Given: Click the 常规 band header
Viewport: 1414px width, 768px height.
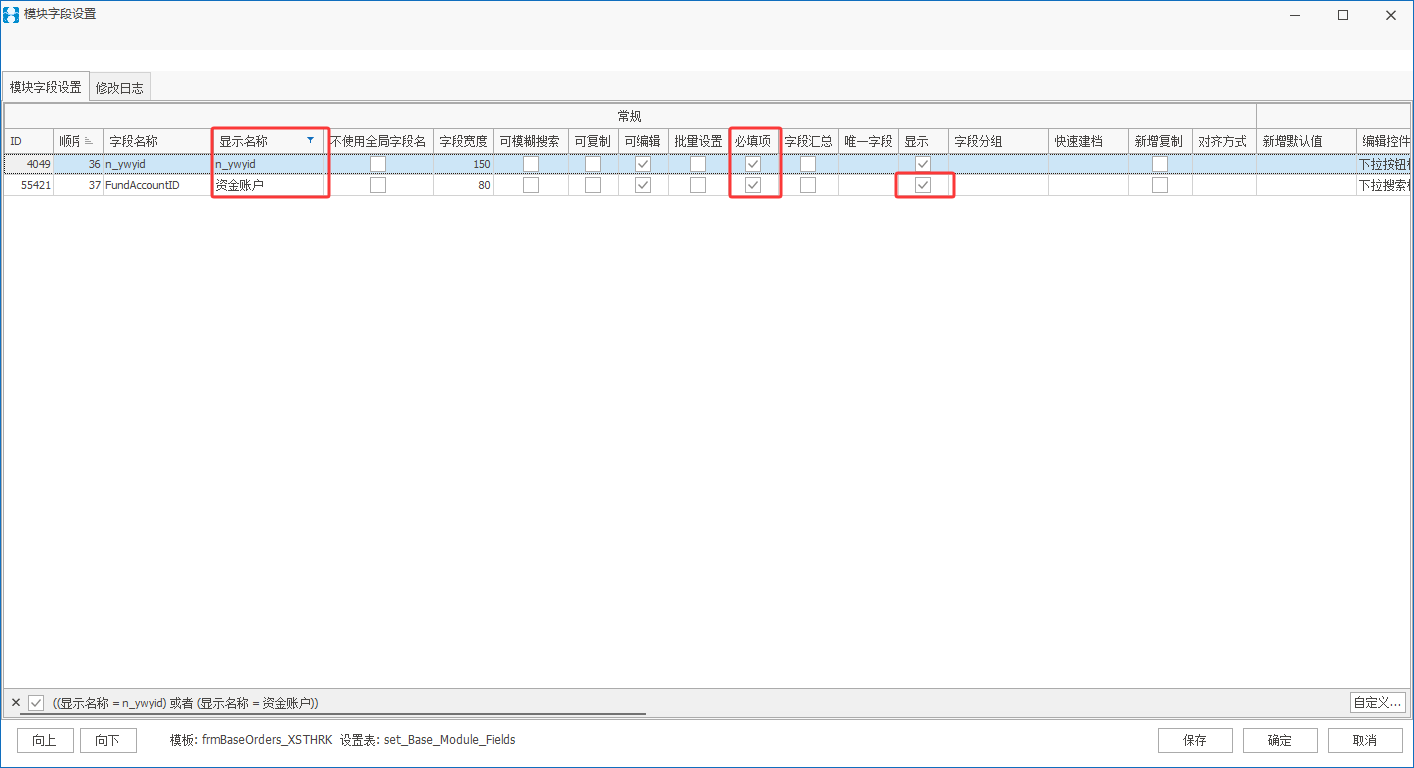Looking at the screenshot, I should [x=629, y=117].
